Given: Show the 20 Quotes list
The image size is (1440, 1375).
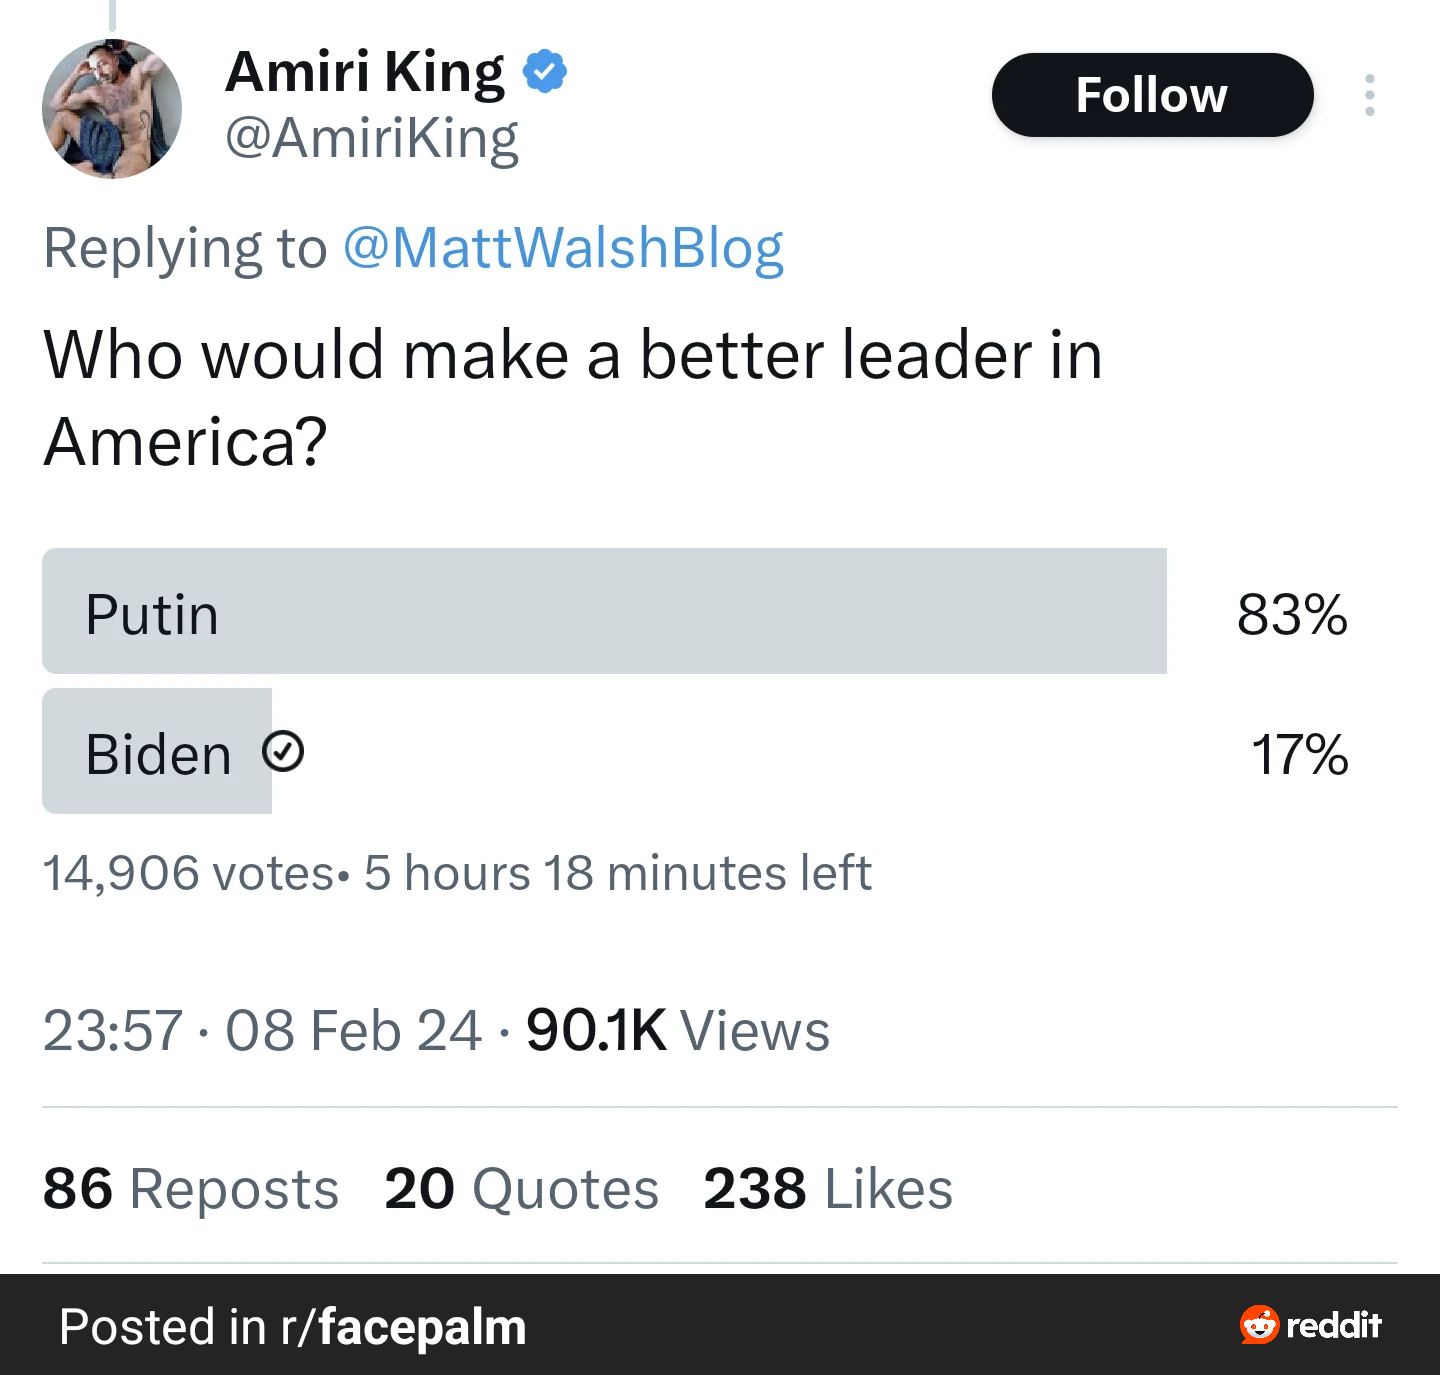Looking at the screenshot, I should pos(521,1189).
